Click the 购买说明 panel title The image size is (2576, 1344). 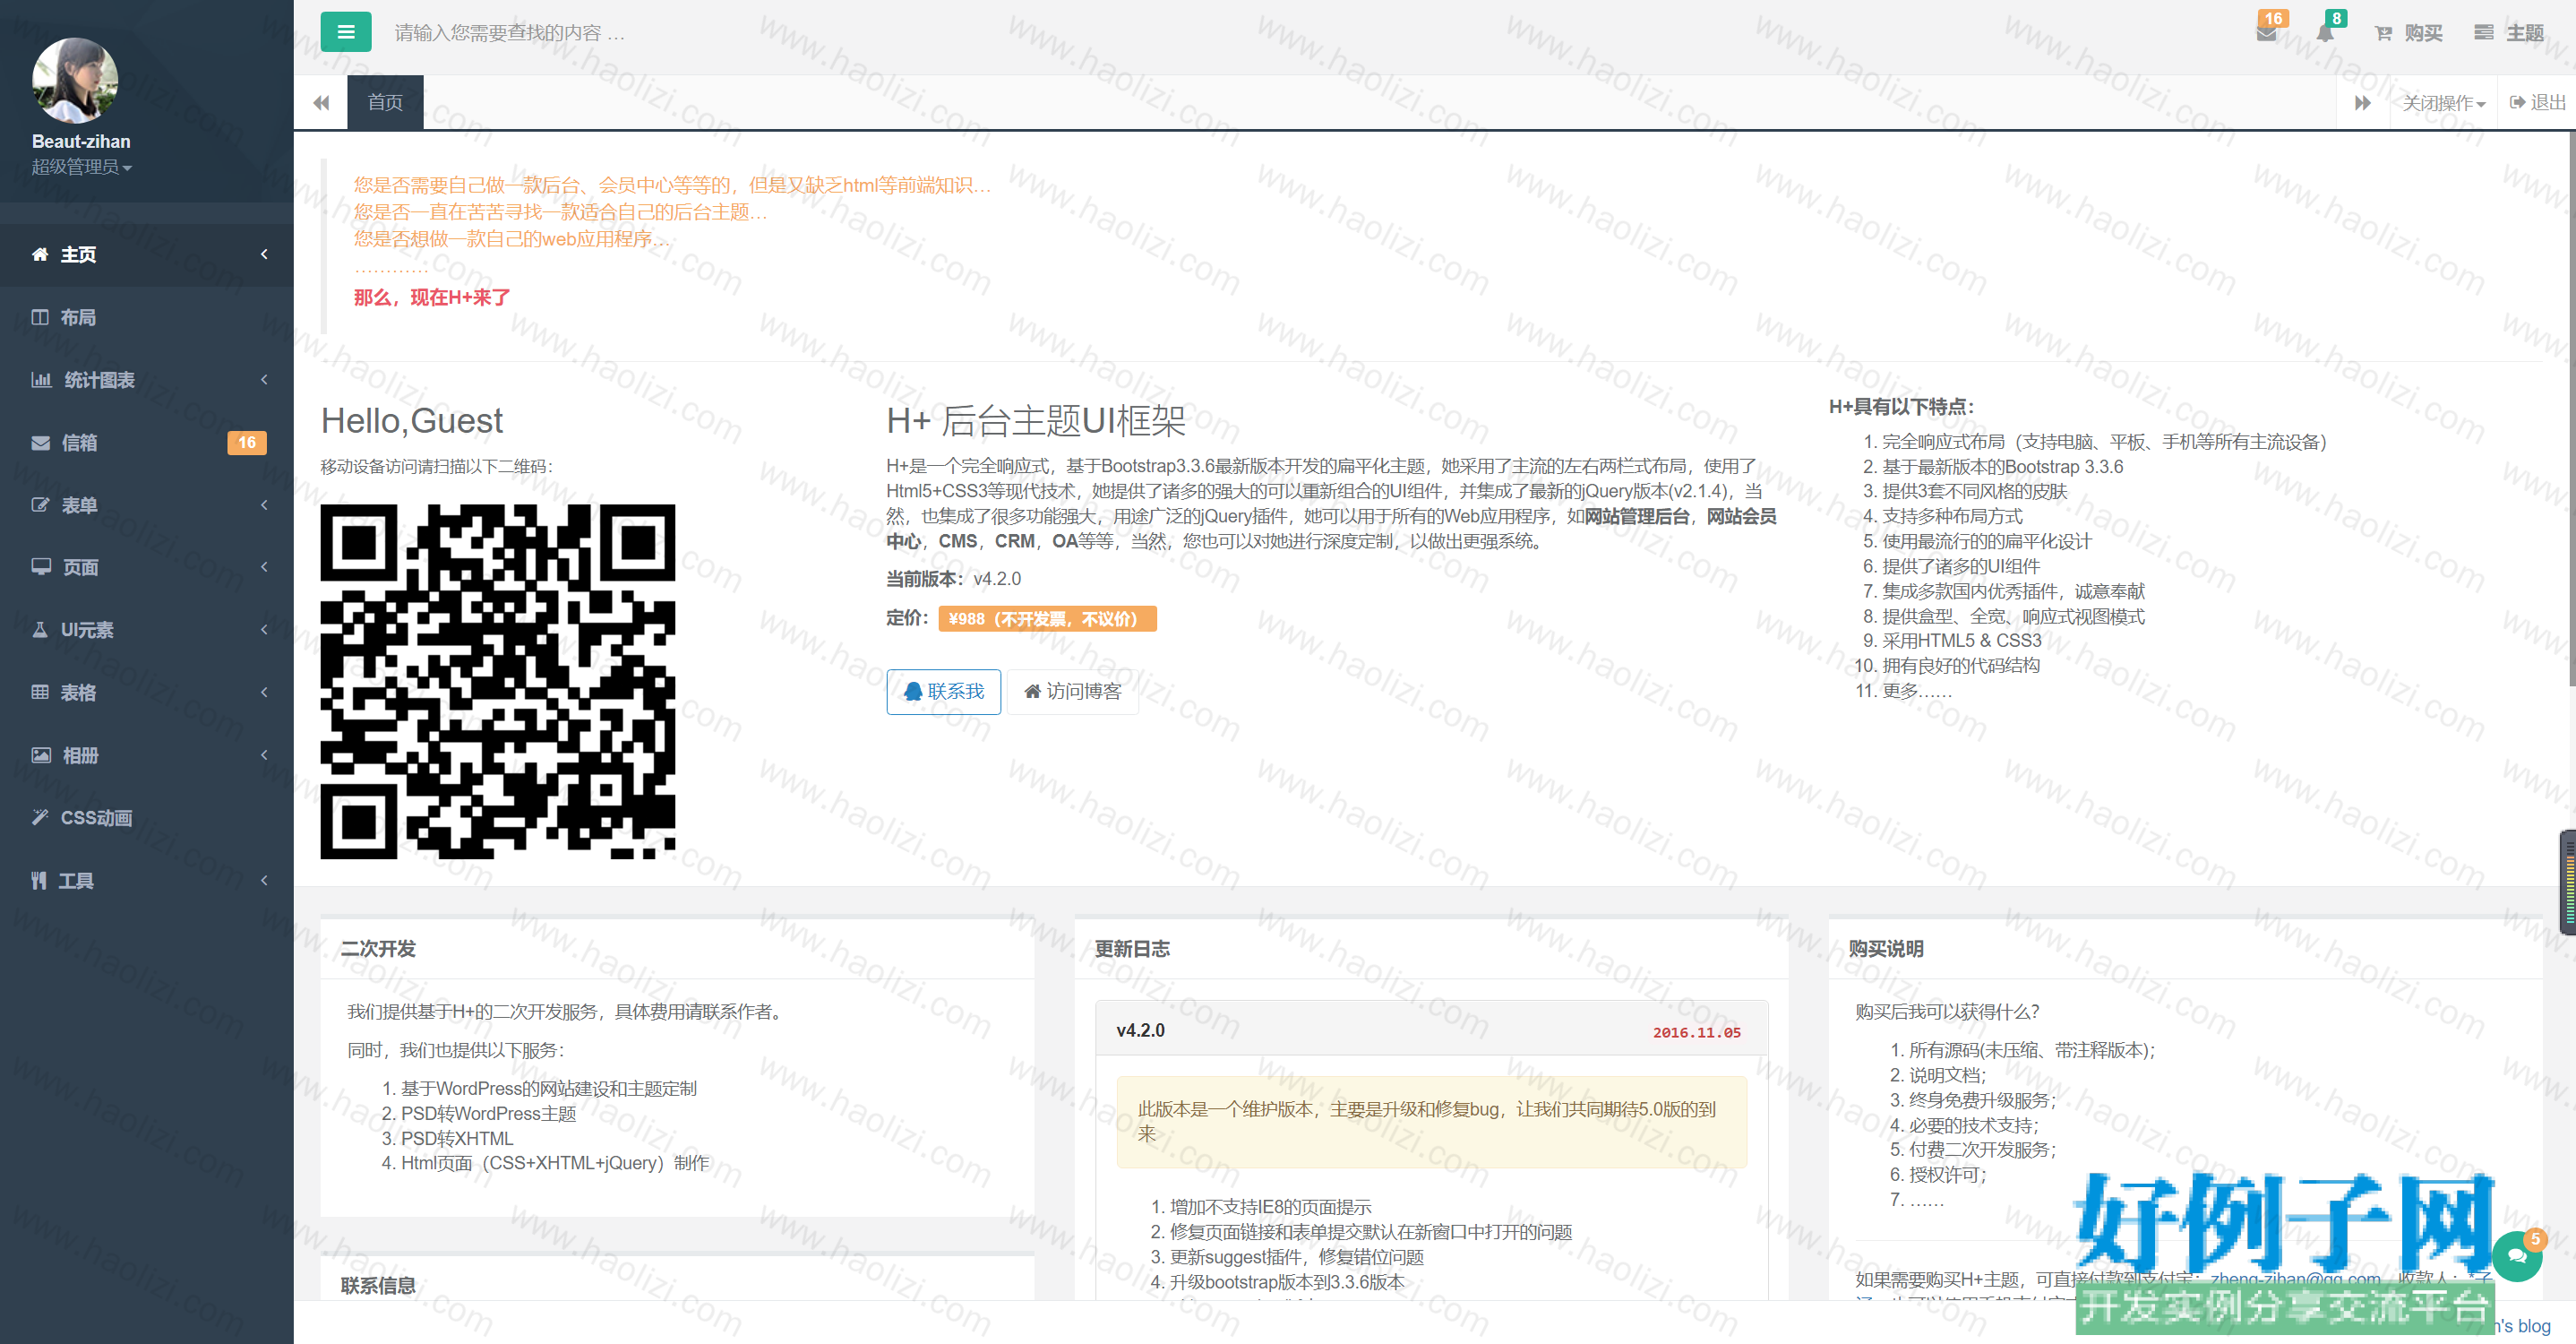[x=1886, y=949]
